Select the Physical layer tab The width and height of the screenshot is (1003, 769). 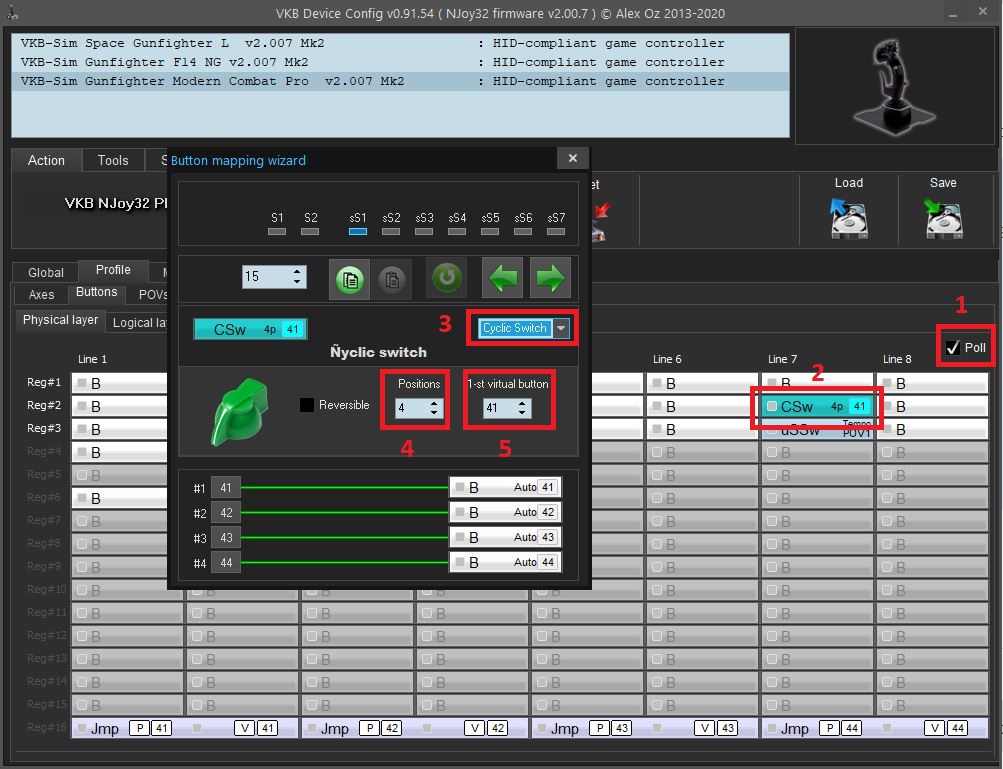click(x=60, y=320)
